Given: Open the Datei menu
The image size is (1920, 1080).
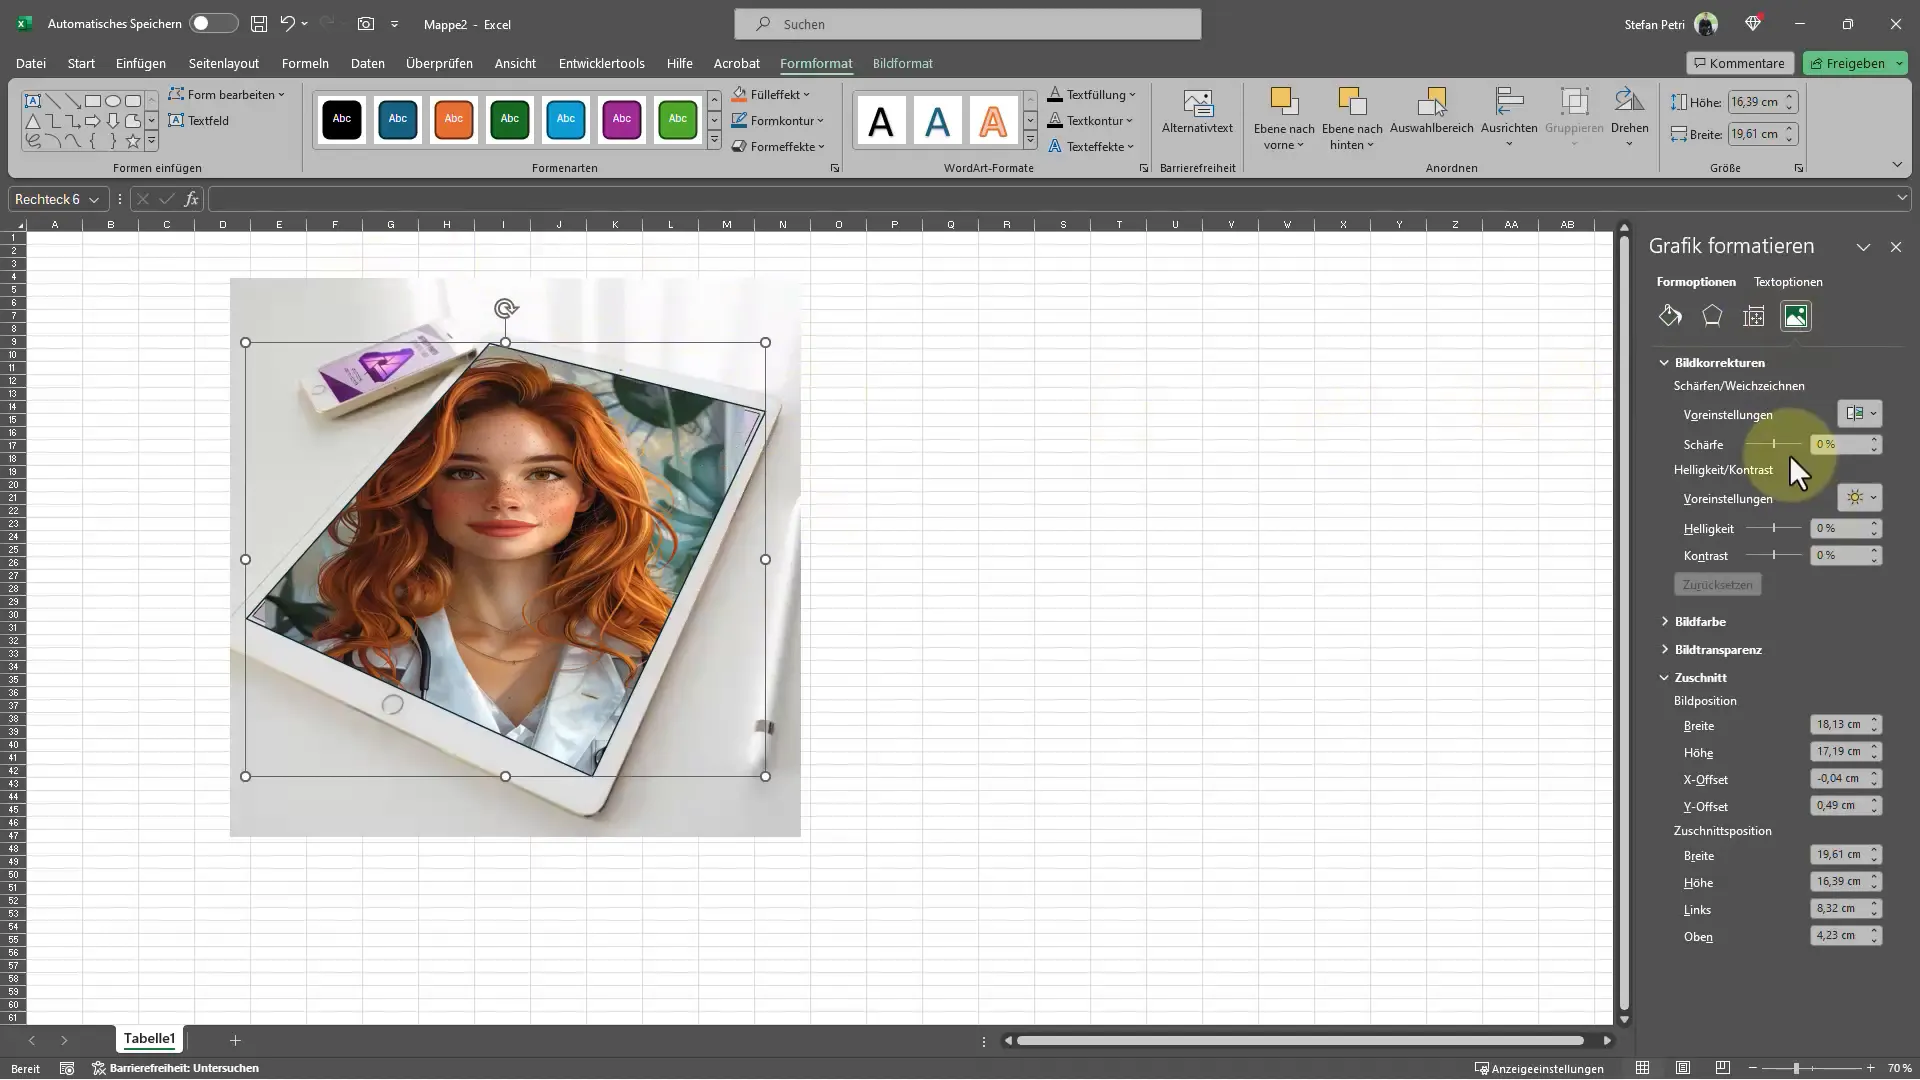Looking at the screenshot, I should pyautogui.click(x=31, y=63).
